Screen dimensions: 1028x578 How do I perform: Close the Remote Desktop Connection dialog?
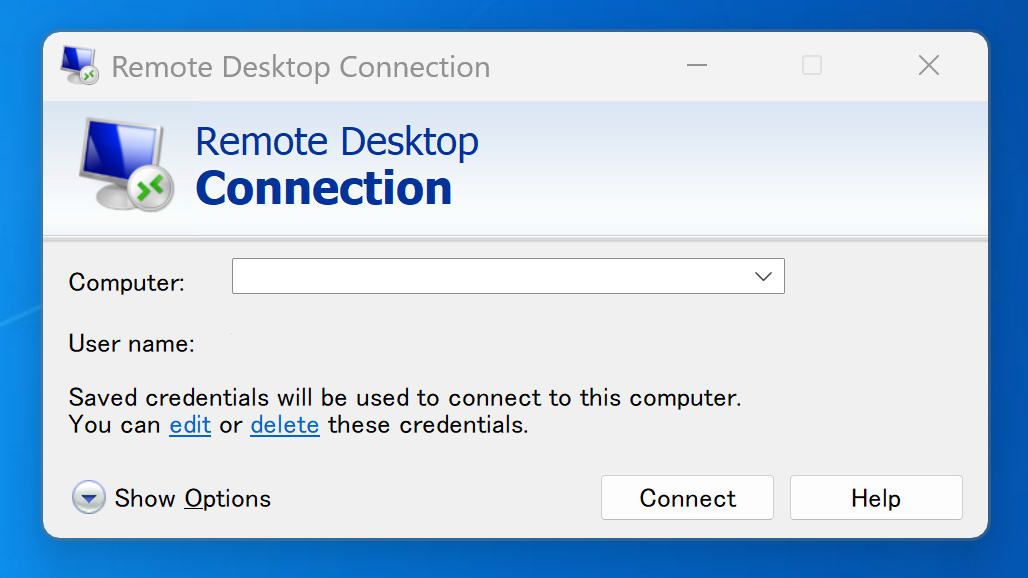[928, 65]
